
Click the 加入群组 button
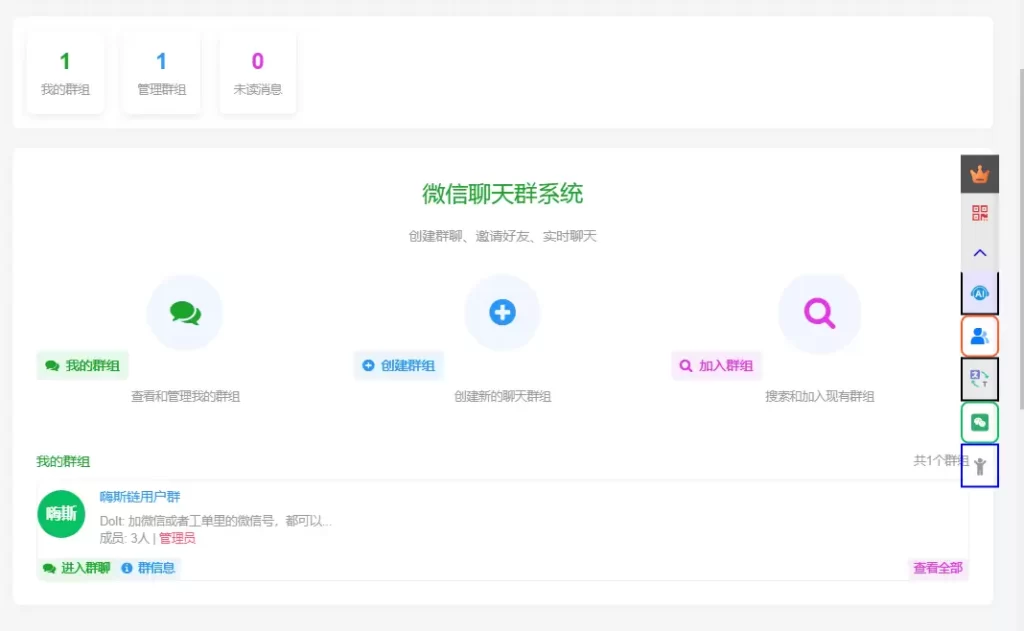tap(716, 366)
